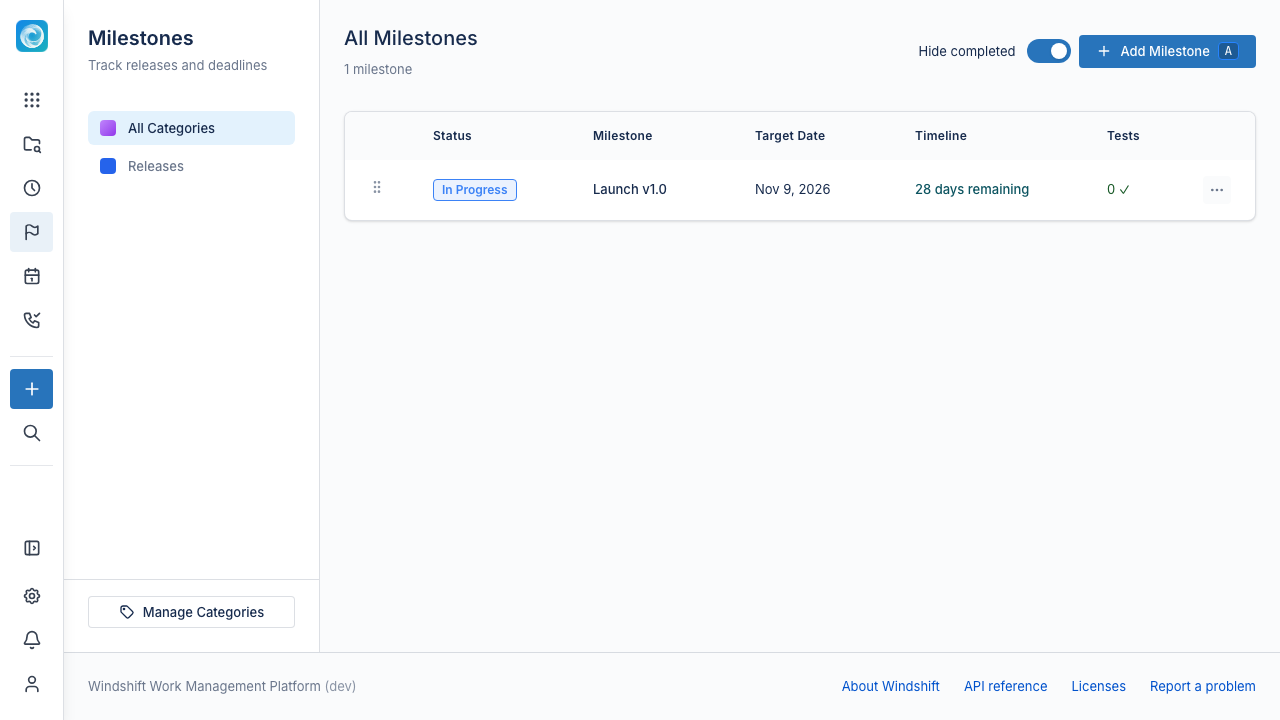Turn off the Hide completed switch
The height and width of the screenshot is (720, 1280).
(x=1049, y=51)
